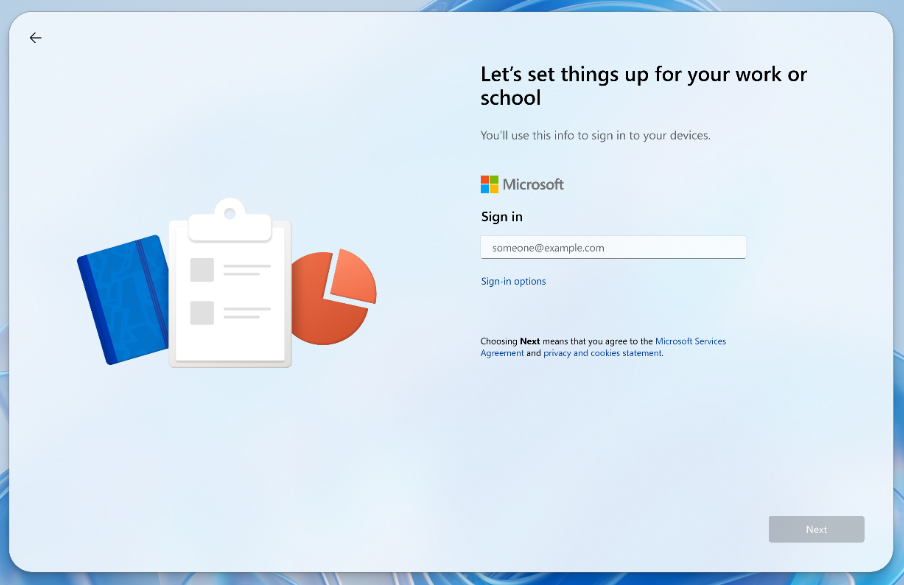This screenshot has height=585, width=904.
Task: Click the blue notebook illustration
Action: (x=120, y=300)
